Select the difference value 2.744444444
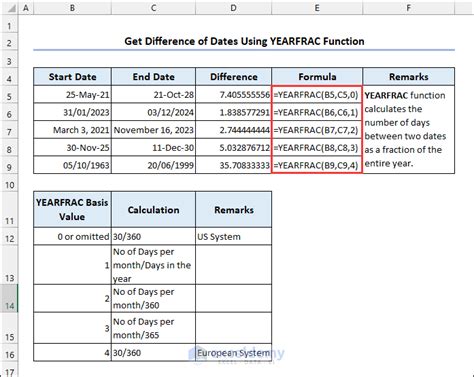The height and width of the screenshot is (377, 474). click(234, 130)
